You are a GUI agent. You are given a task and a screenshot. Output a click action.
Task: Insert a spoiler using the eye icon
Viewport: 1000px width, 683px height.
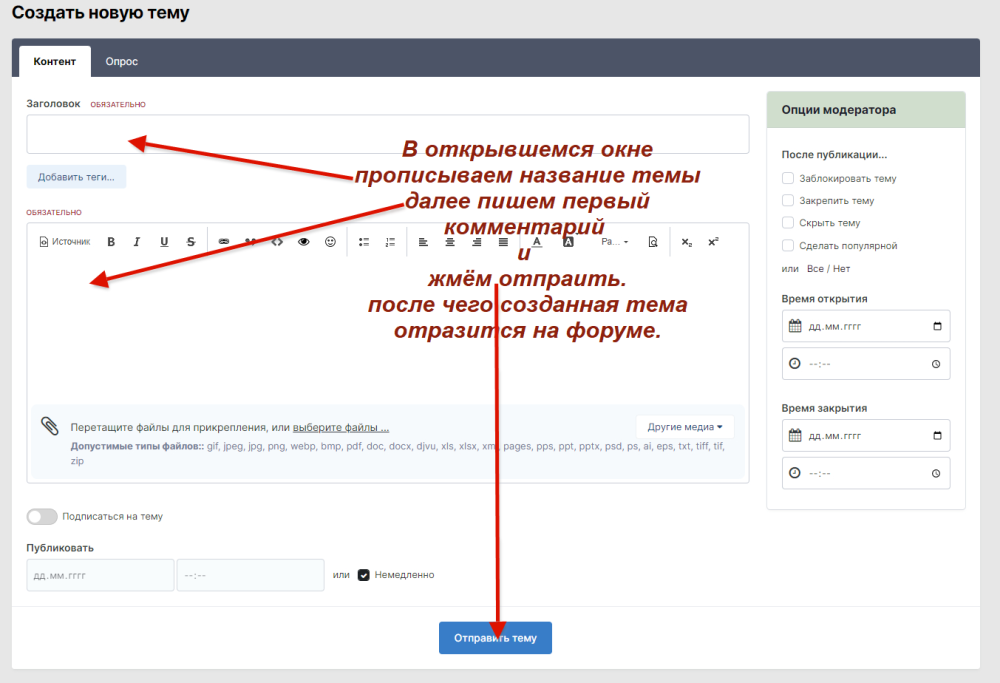pos(304,242)
